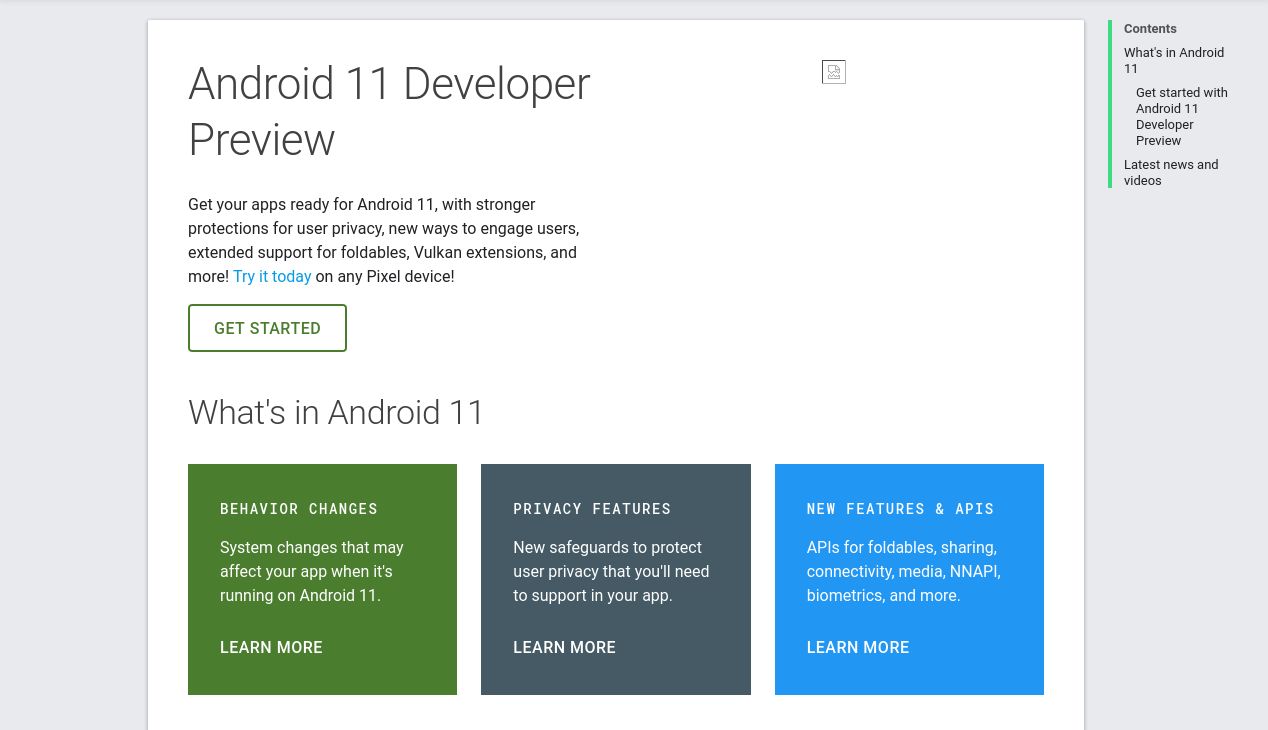Viewport: 1268px width, 730px height.
Task: Select the BEHAVIOR CHANGES card title
Action: [299, 509]
